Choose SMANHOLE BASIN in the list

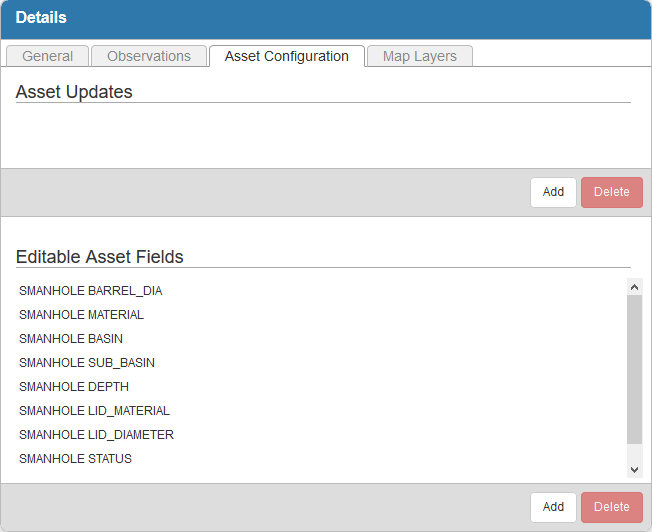[x=71, y=339]
